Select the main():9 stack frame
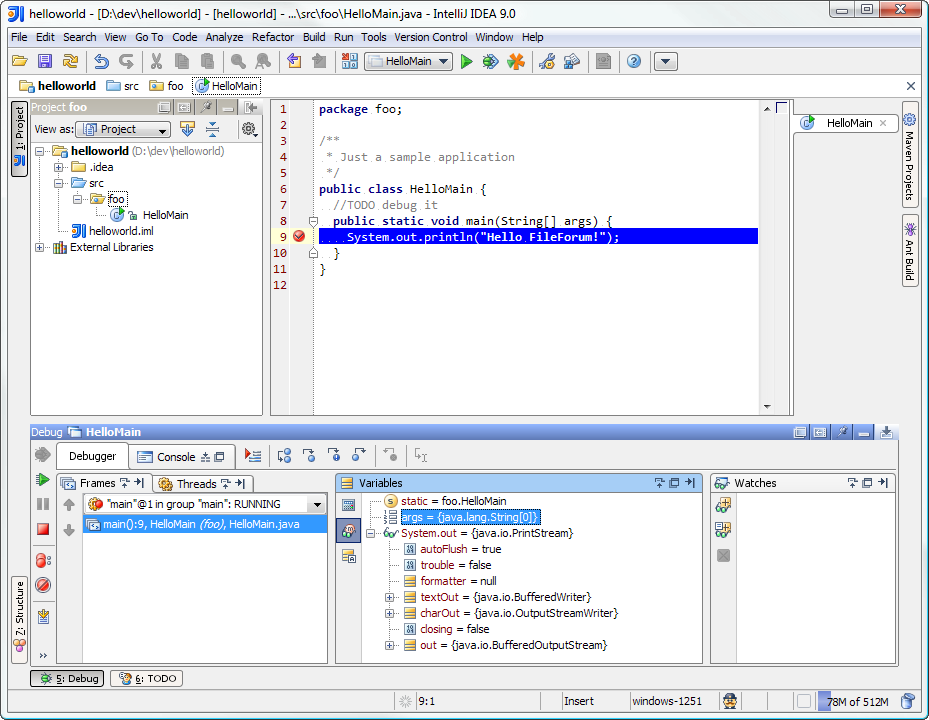The image size is (929, 720). tap(205, 524)
